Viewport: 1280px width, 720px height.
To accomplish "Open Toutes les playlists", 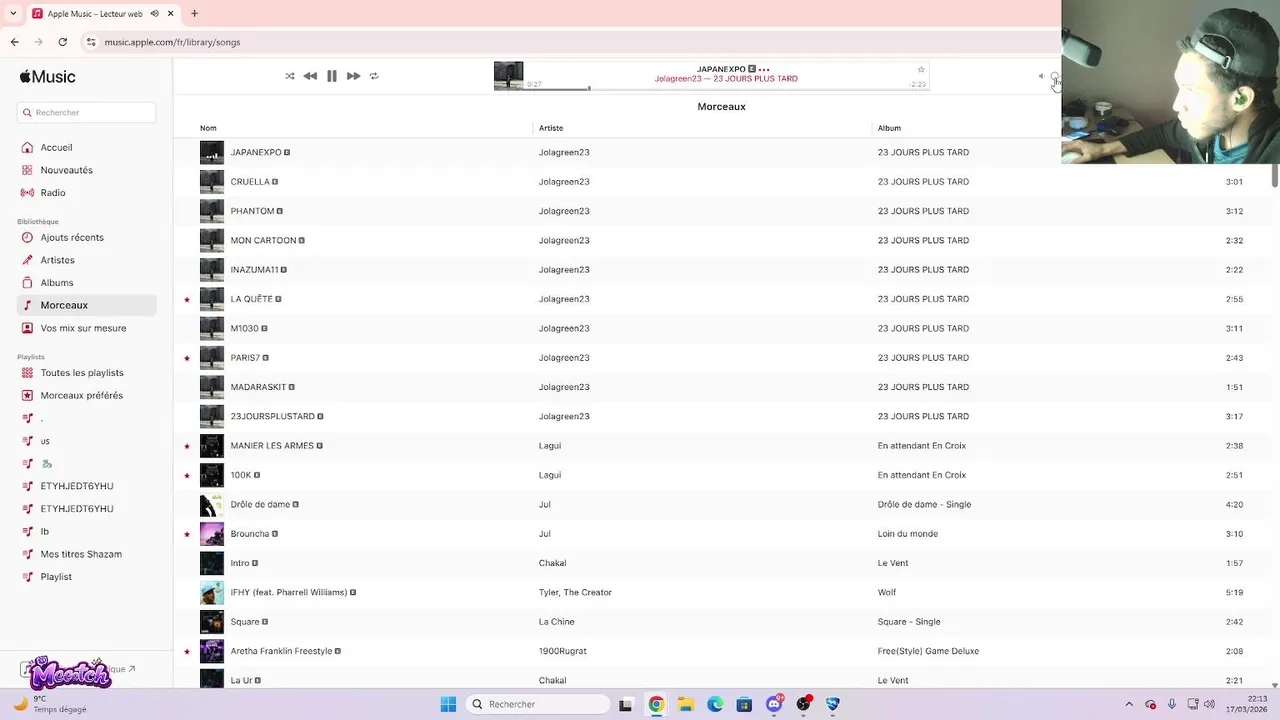I will click(82, 373).
